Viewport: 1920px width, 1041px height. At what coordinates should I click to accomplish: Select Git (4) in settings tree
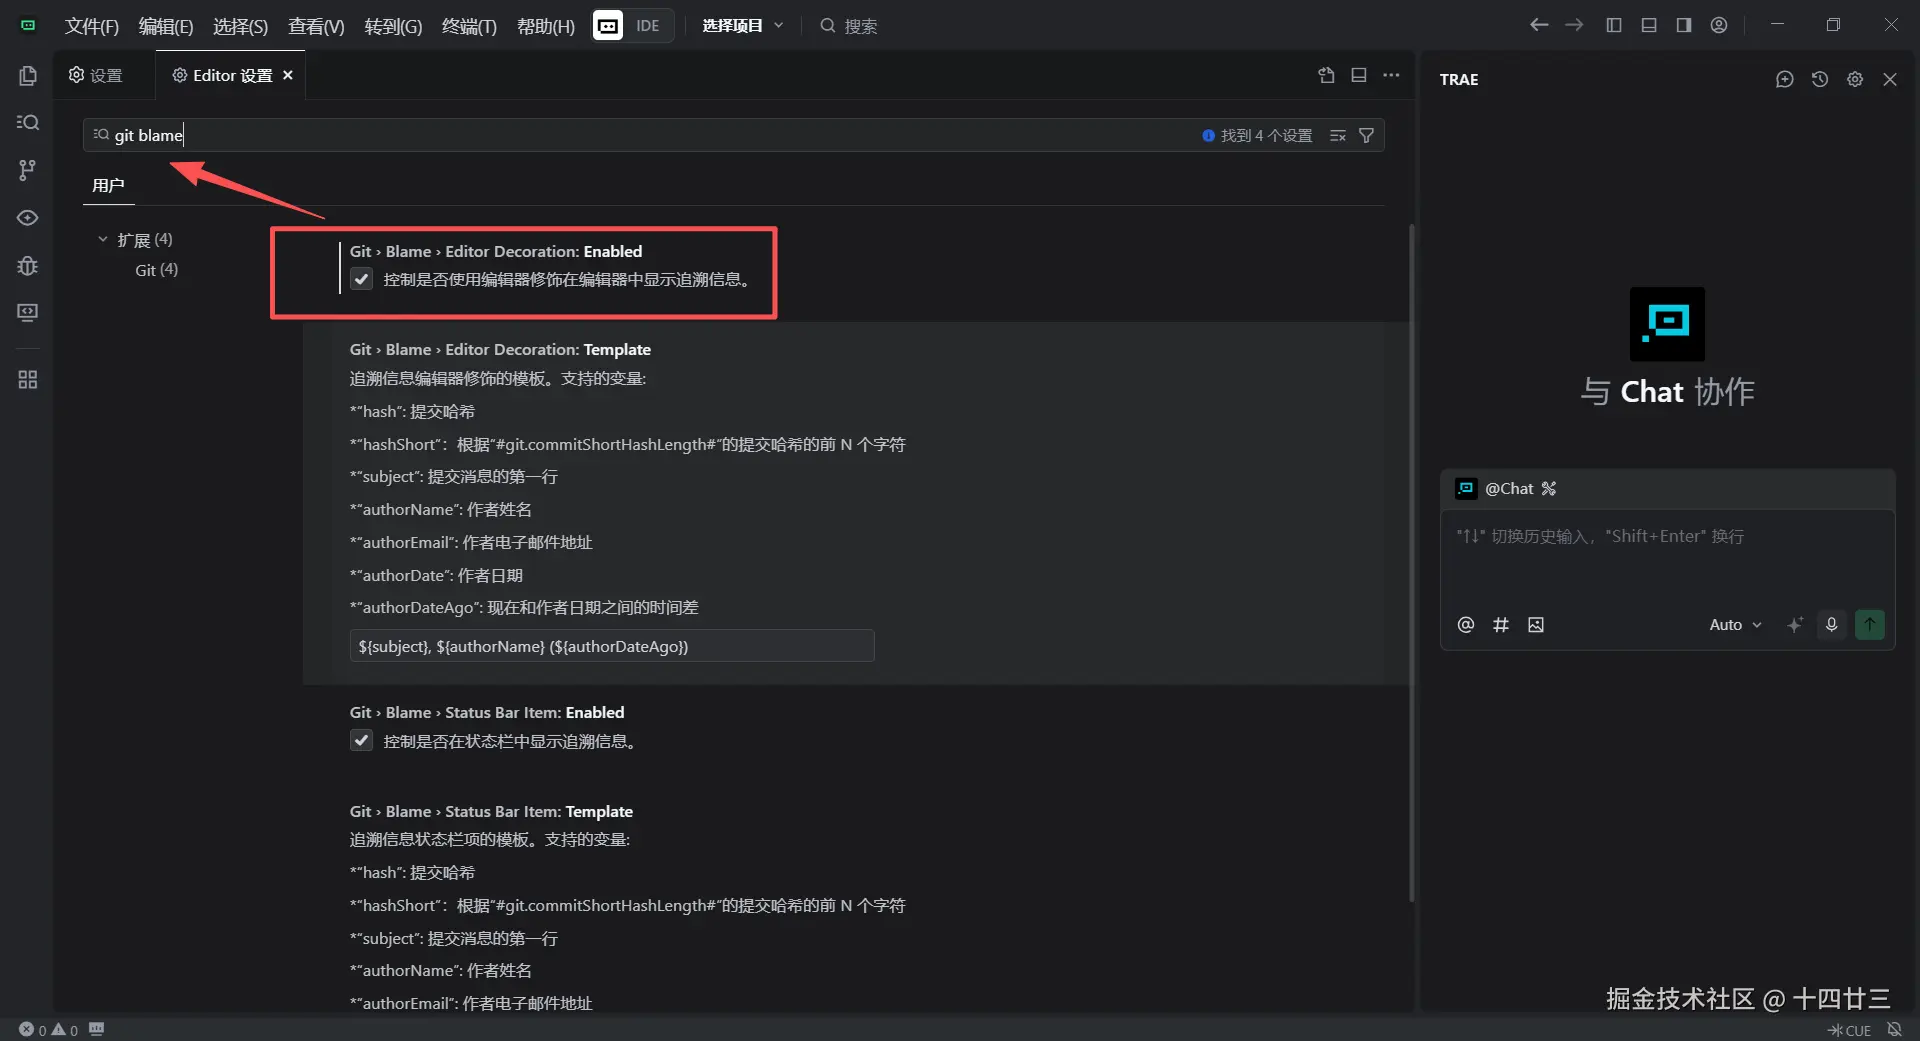coord(157,270)
